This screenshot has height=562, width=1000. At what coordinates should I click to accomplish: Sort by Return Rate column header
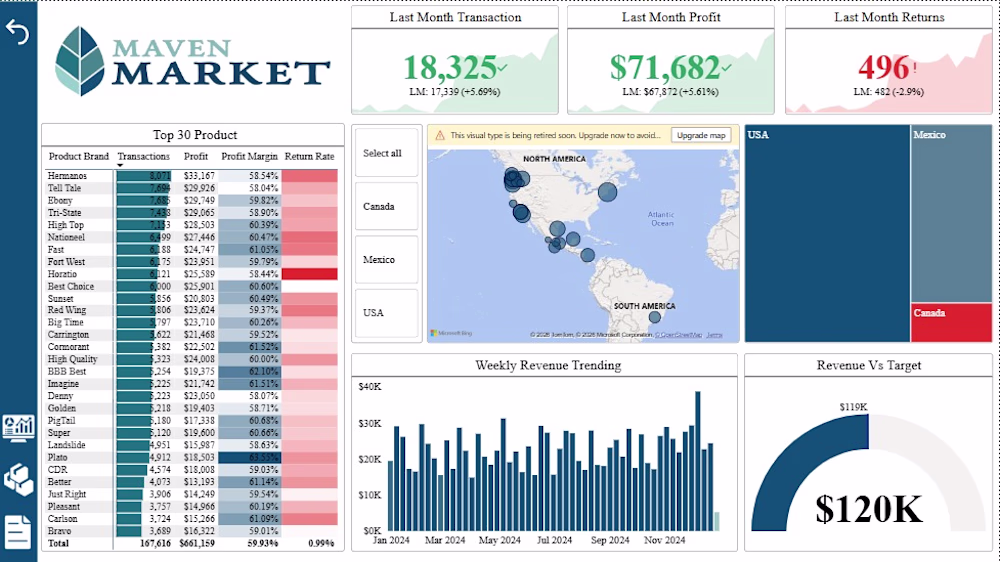click(309, 156)
